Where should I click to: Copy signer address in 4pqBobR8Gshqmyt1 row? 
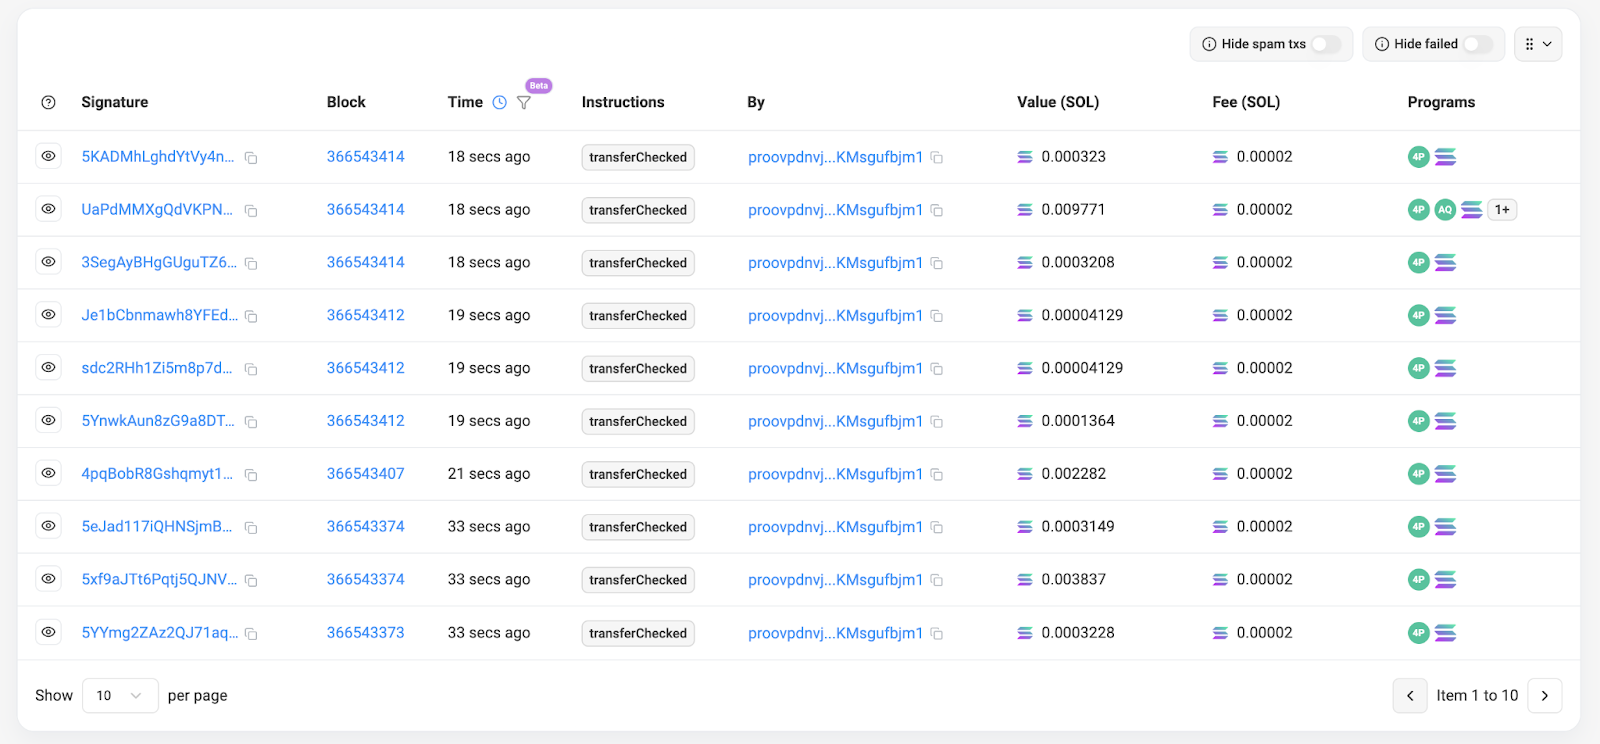click(937, 475)
